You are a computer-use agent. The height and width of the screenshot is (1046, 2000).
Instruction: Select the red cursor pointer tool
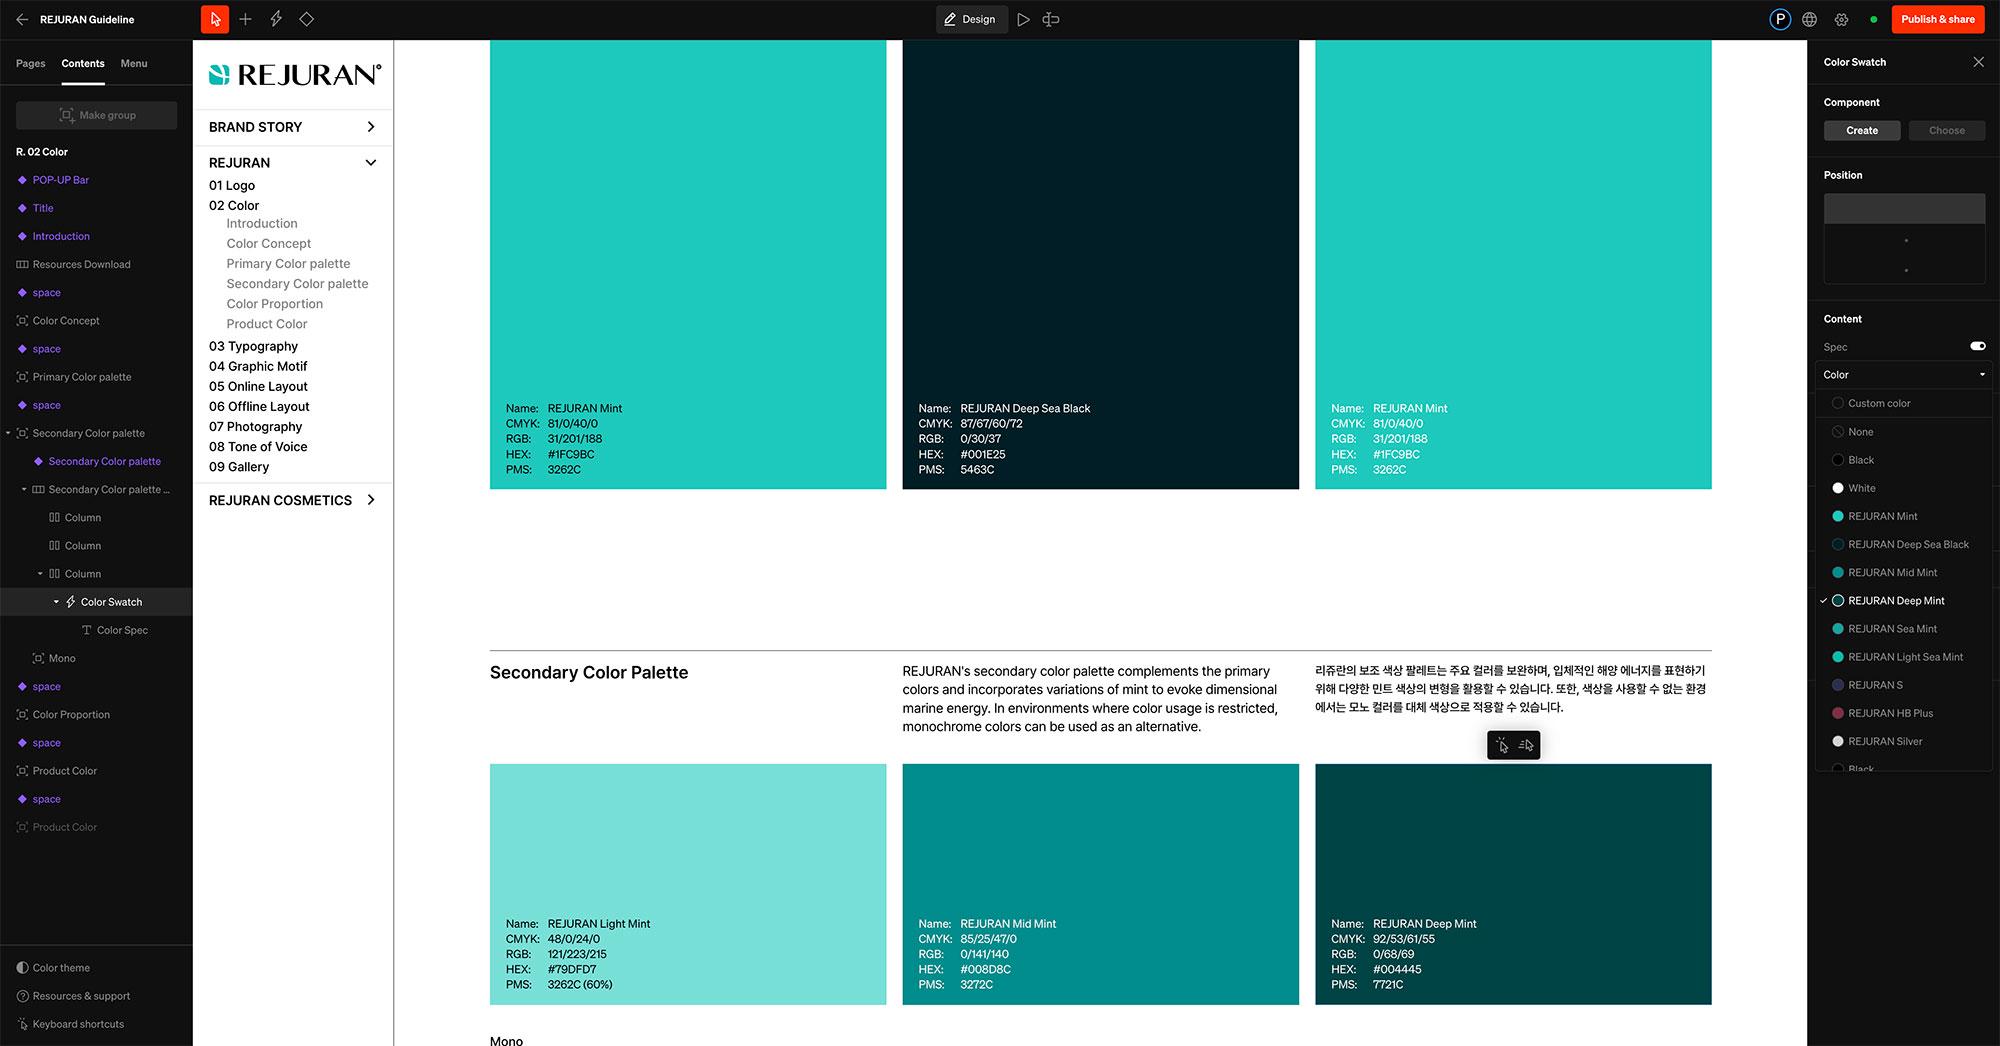[x=214, y=19]
